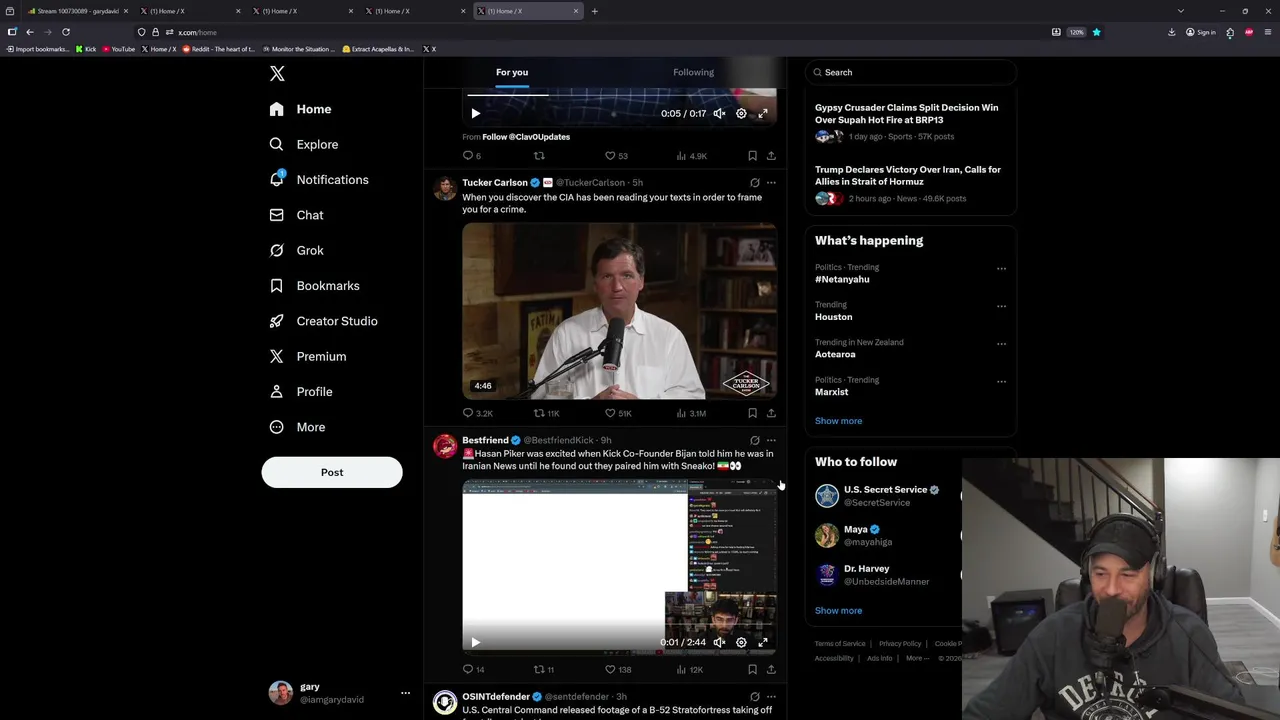Bookmark the Bestfriend post
The width and height of the screenshot is (1280, 720).
pos(752,669)
